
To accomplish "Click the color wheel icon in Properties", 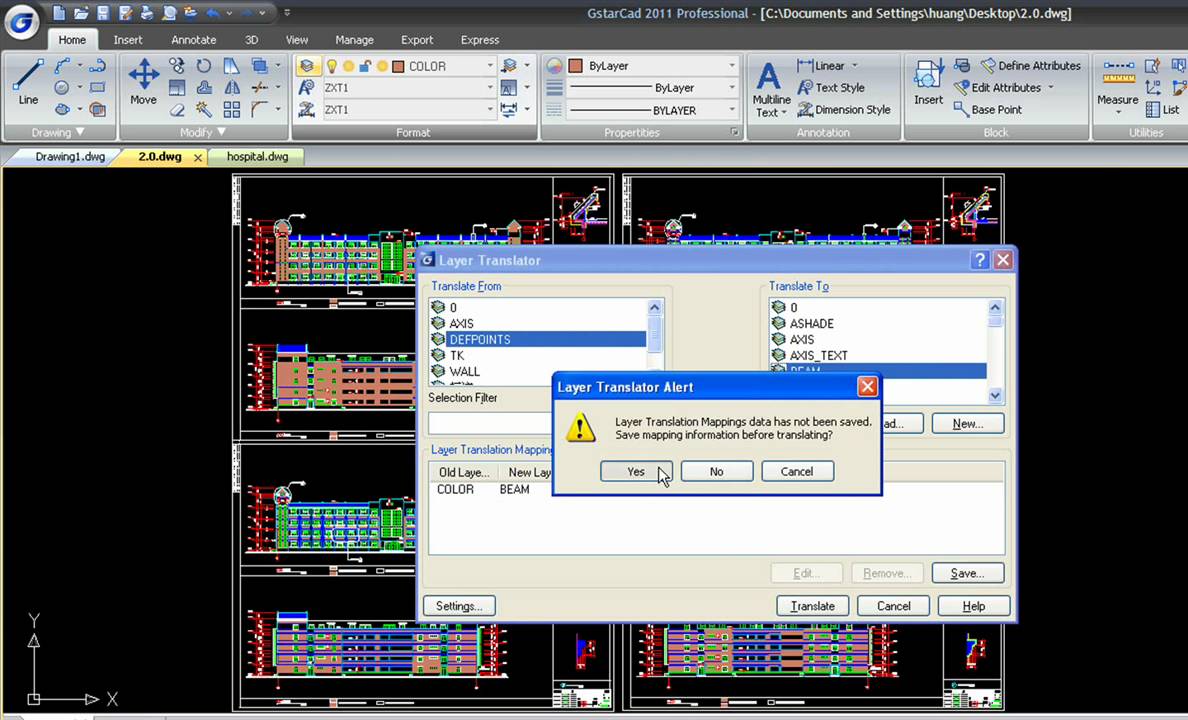I will (x=555, y=66).
